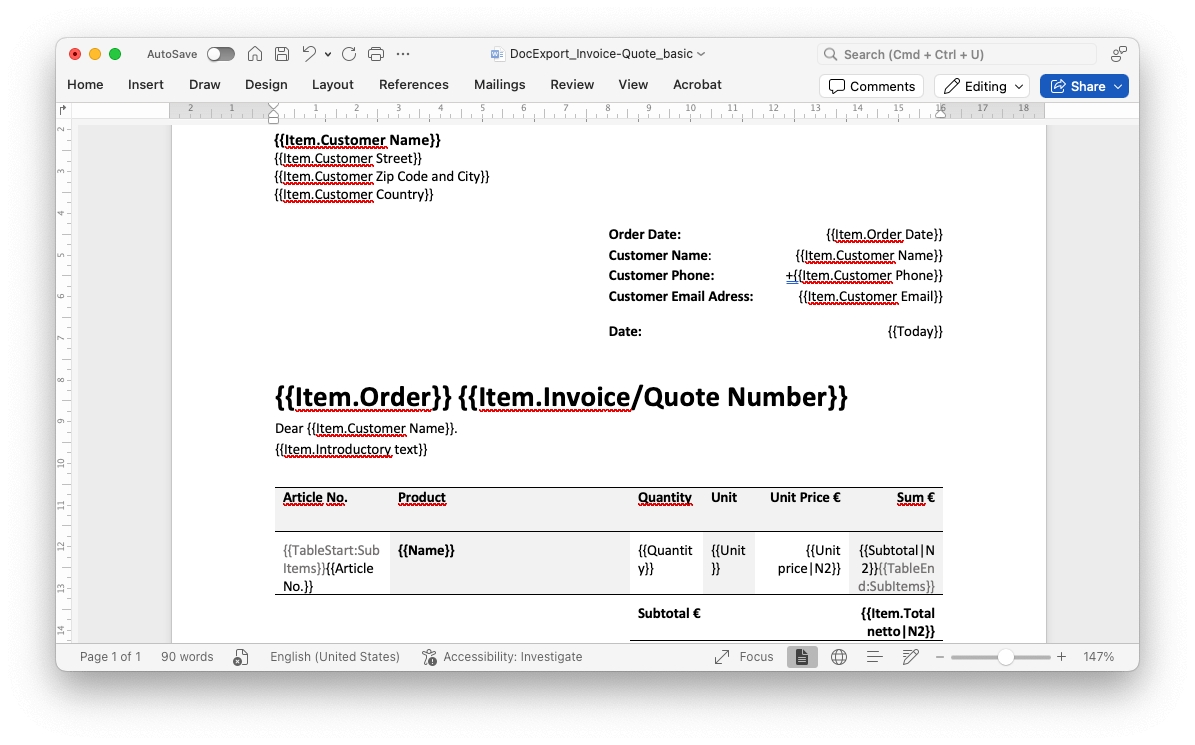Enable Focus mode

pos(744,657)
